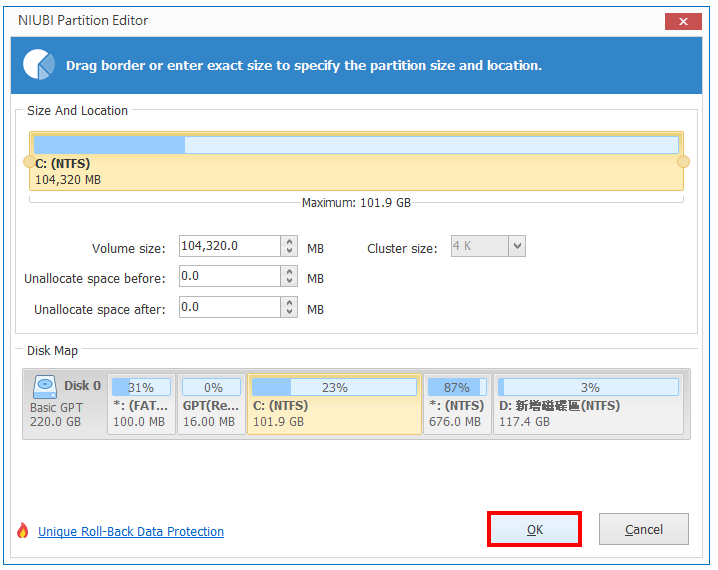Screen dimensions: 718x570
Task: Select the 676.0 MB NTFS partition block
Action: (457, 404)
